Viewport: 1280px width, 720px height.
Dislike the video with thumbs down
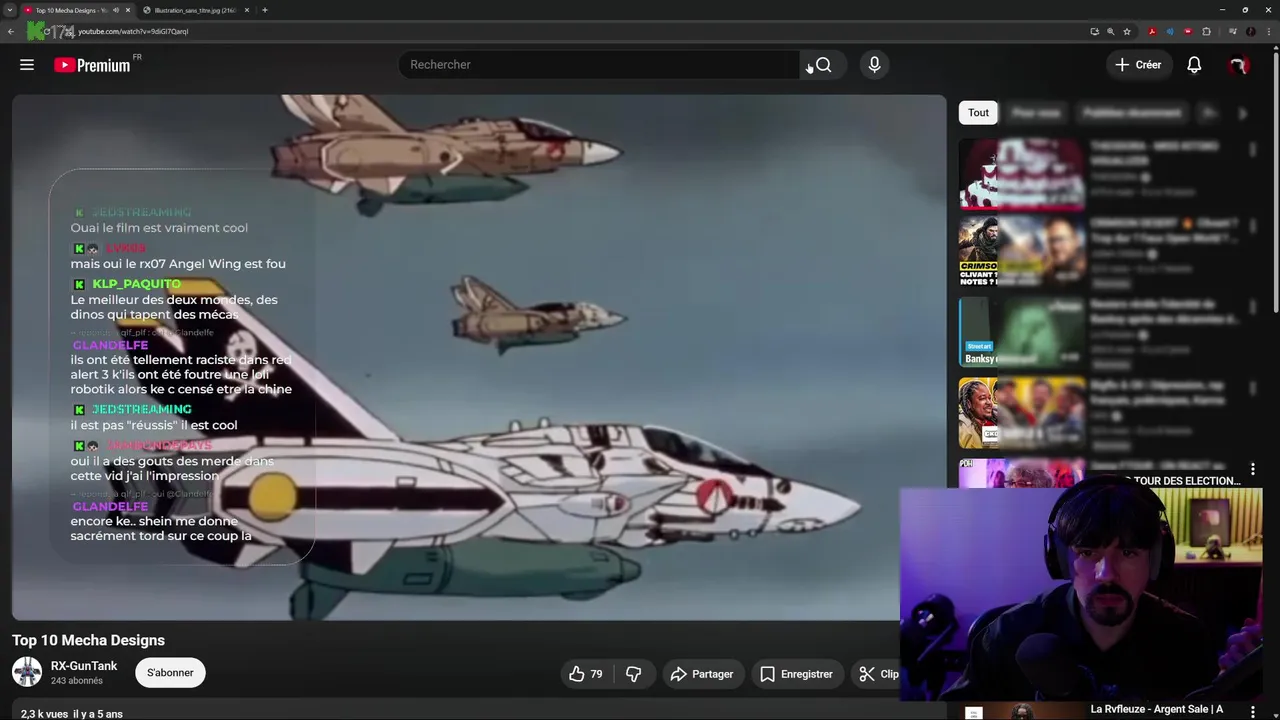pyautogui.click(x=633, y=674)
